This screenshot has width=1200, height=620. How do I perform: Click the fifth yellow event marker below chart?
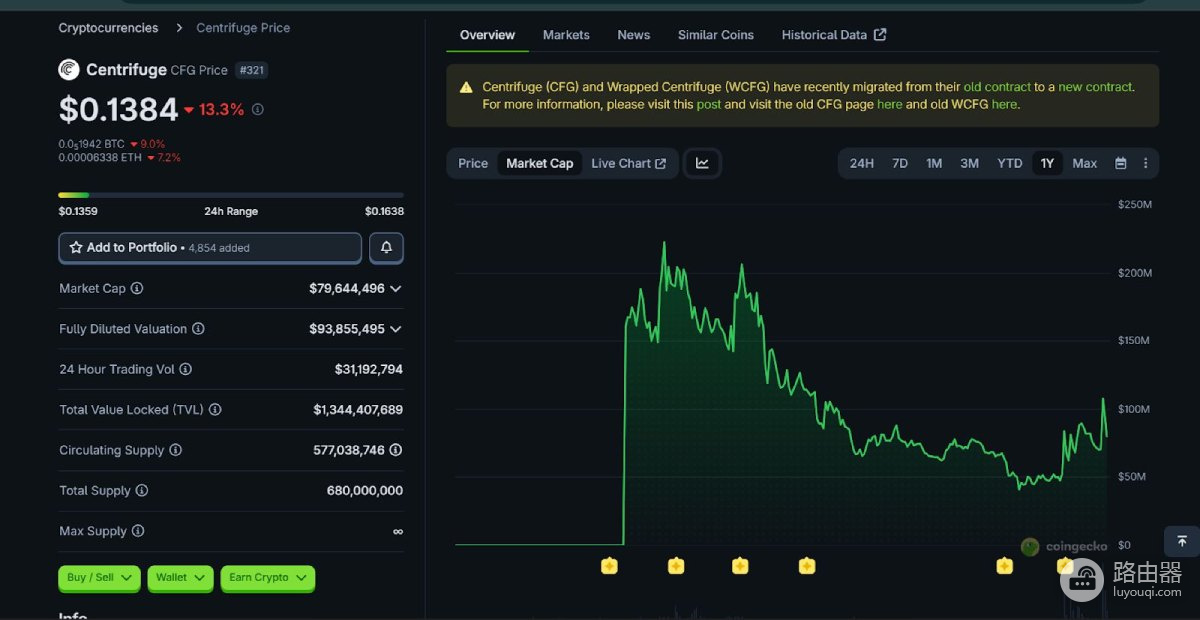pos(1004,566)
